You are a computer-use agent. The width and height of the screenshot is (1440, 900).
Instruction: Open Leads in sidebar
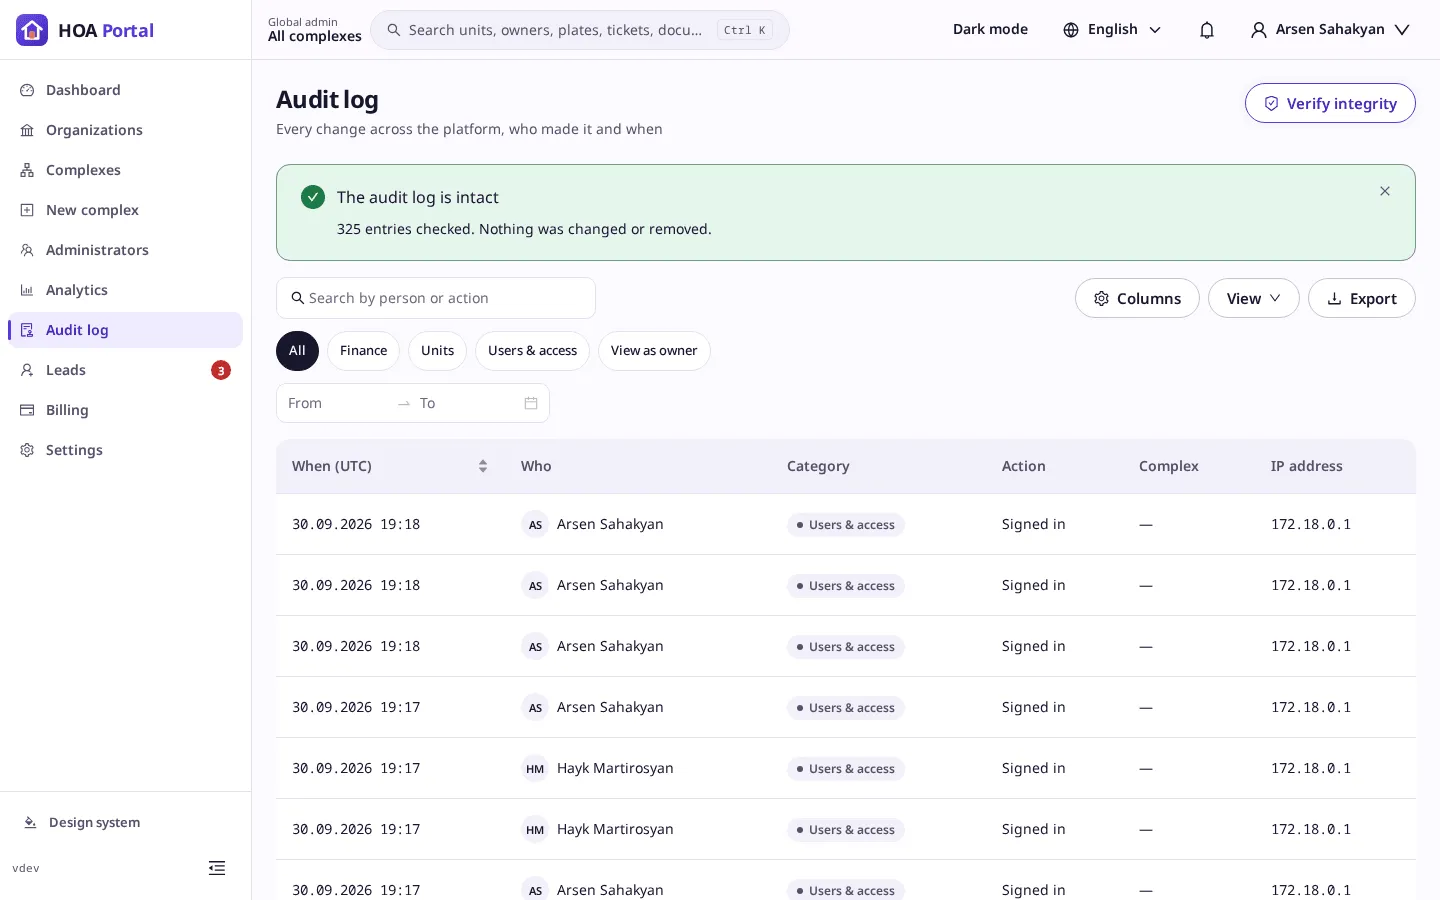[125, 370]
